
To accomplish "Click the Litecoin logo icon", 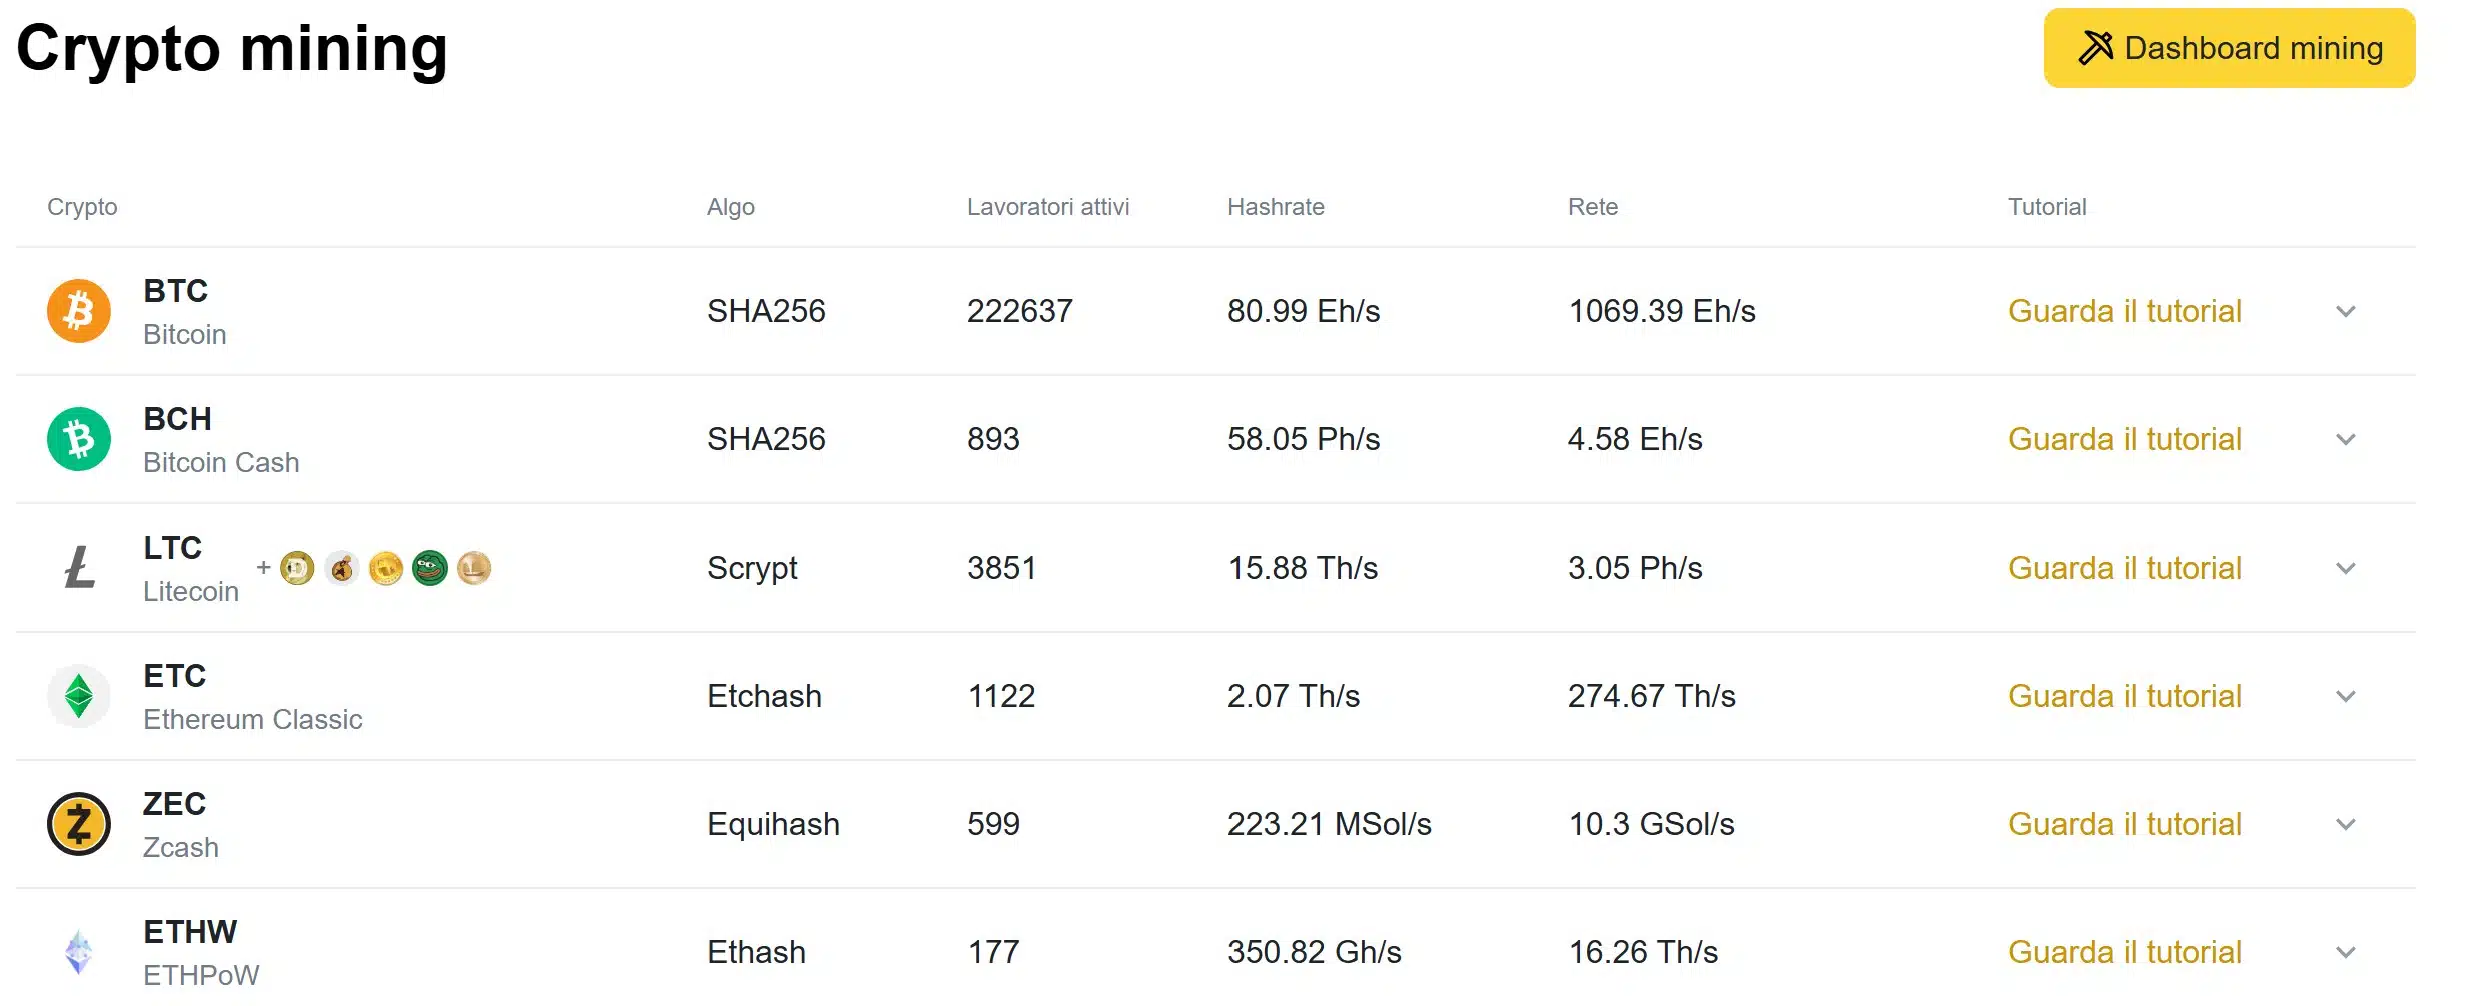I will point(78,567).
